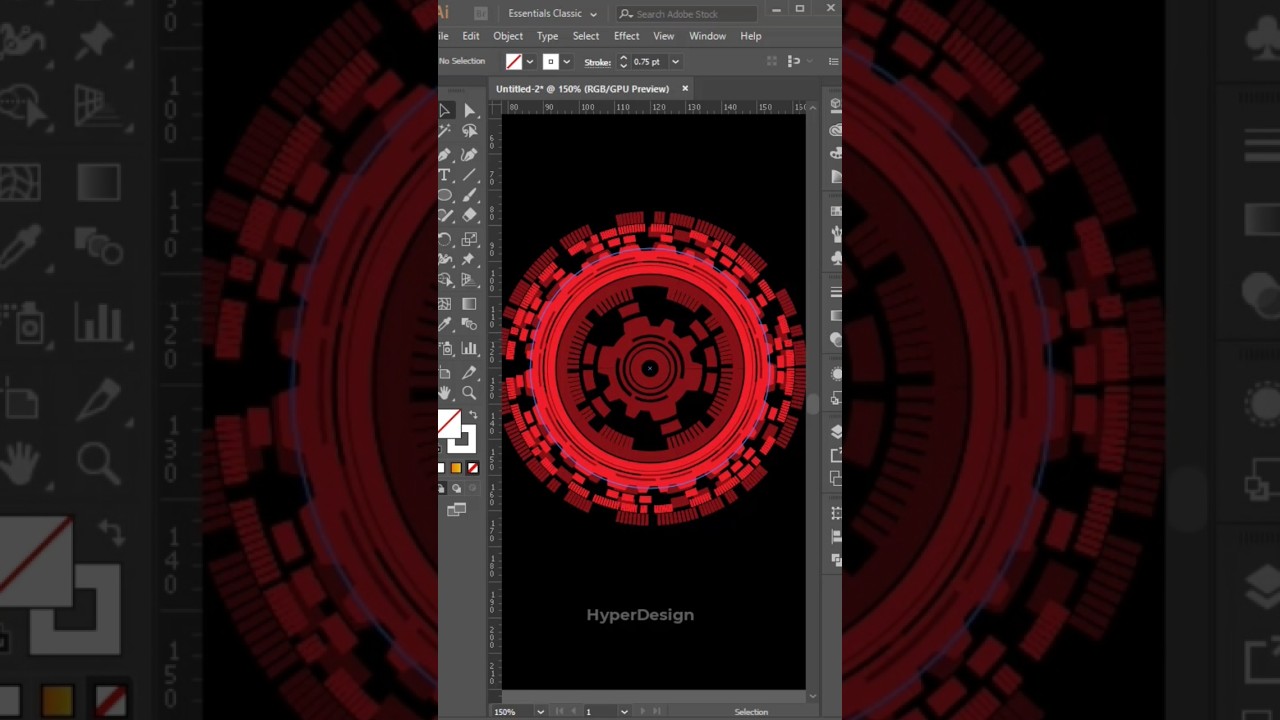This screenshot has width=1280, height=720.
Task: Swap fill and stroke colors arrow
Action: point(473,415)
